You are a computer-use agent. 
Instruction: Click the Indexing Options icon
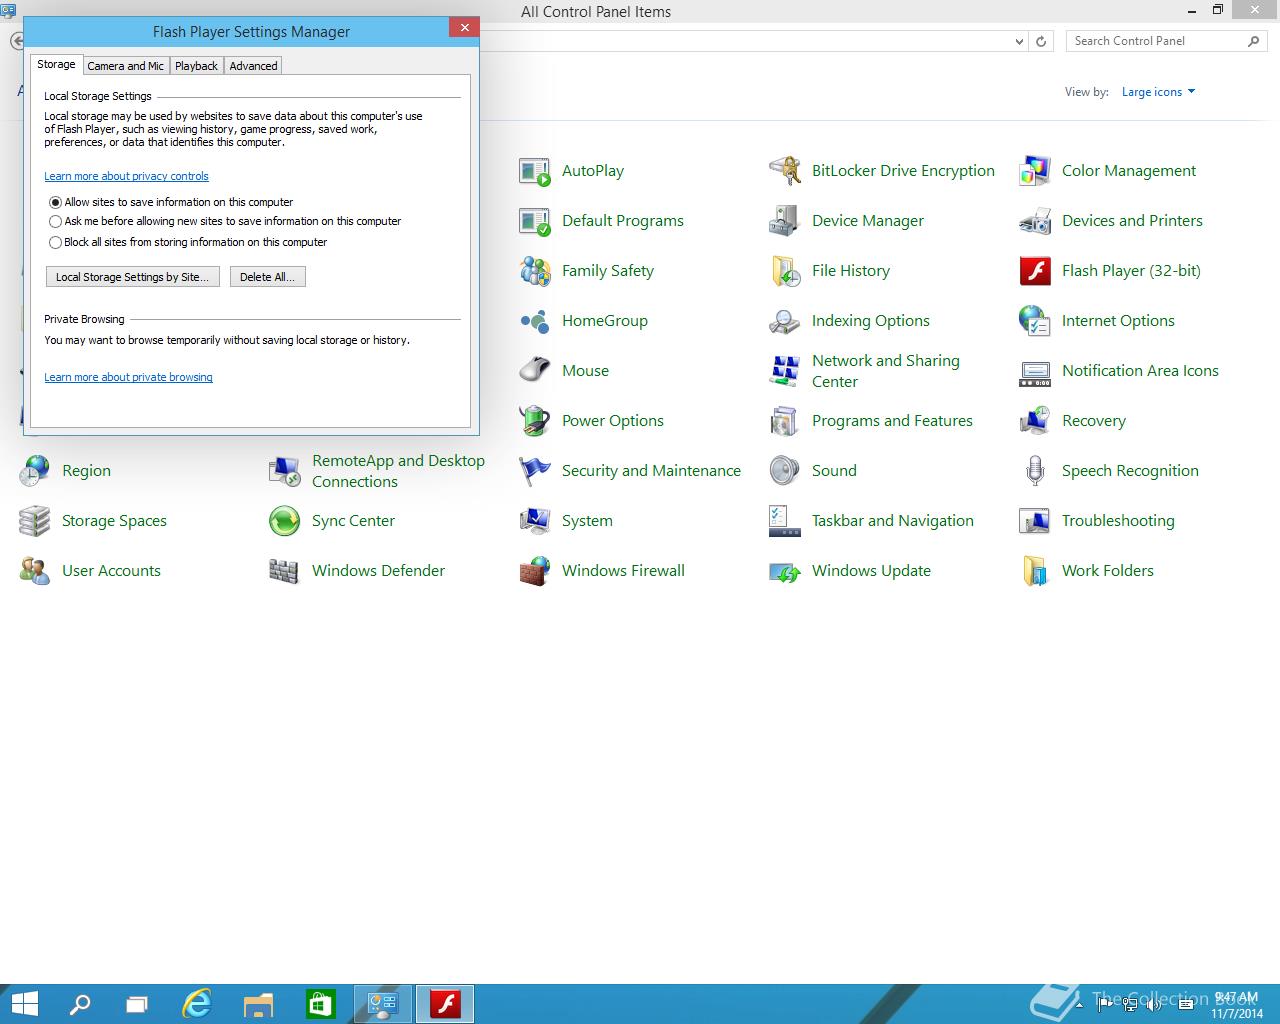click(785, 321)
